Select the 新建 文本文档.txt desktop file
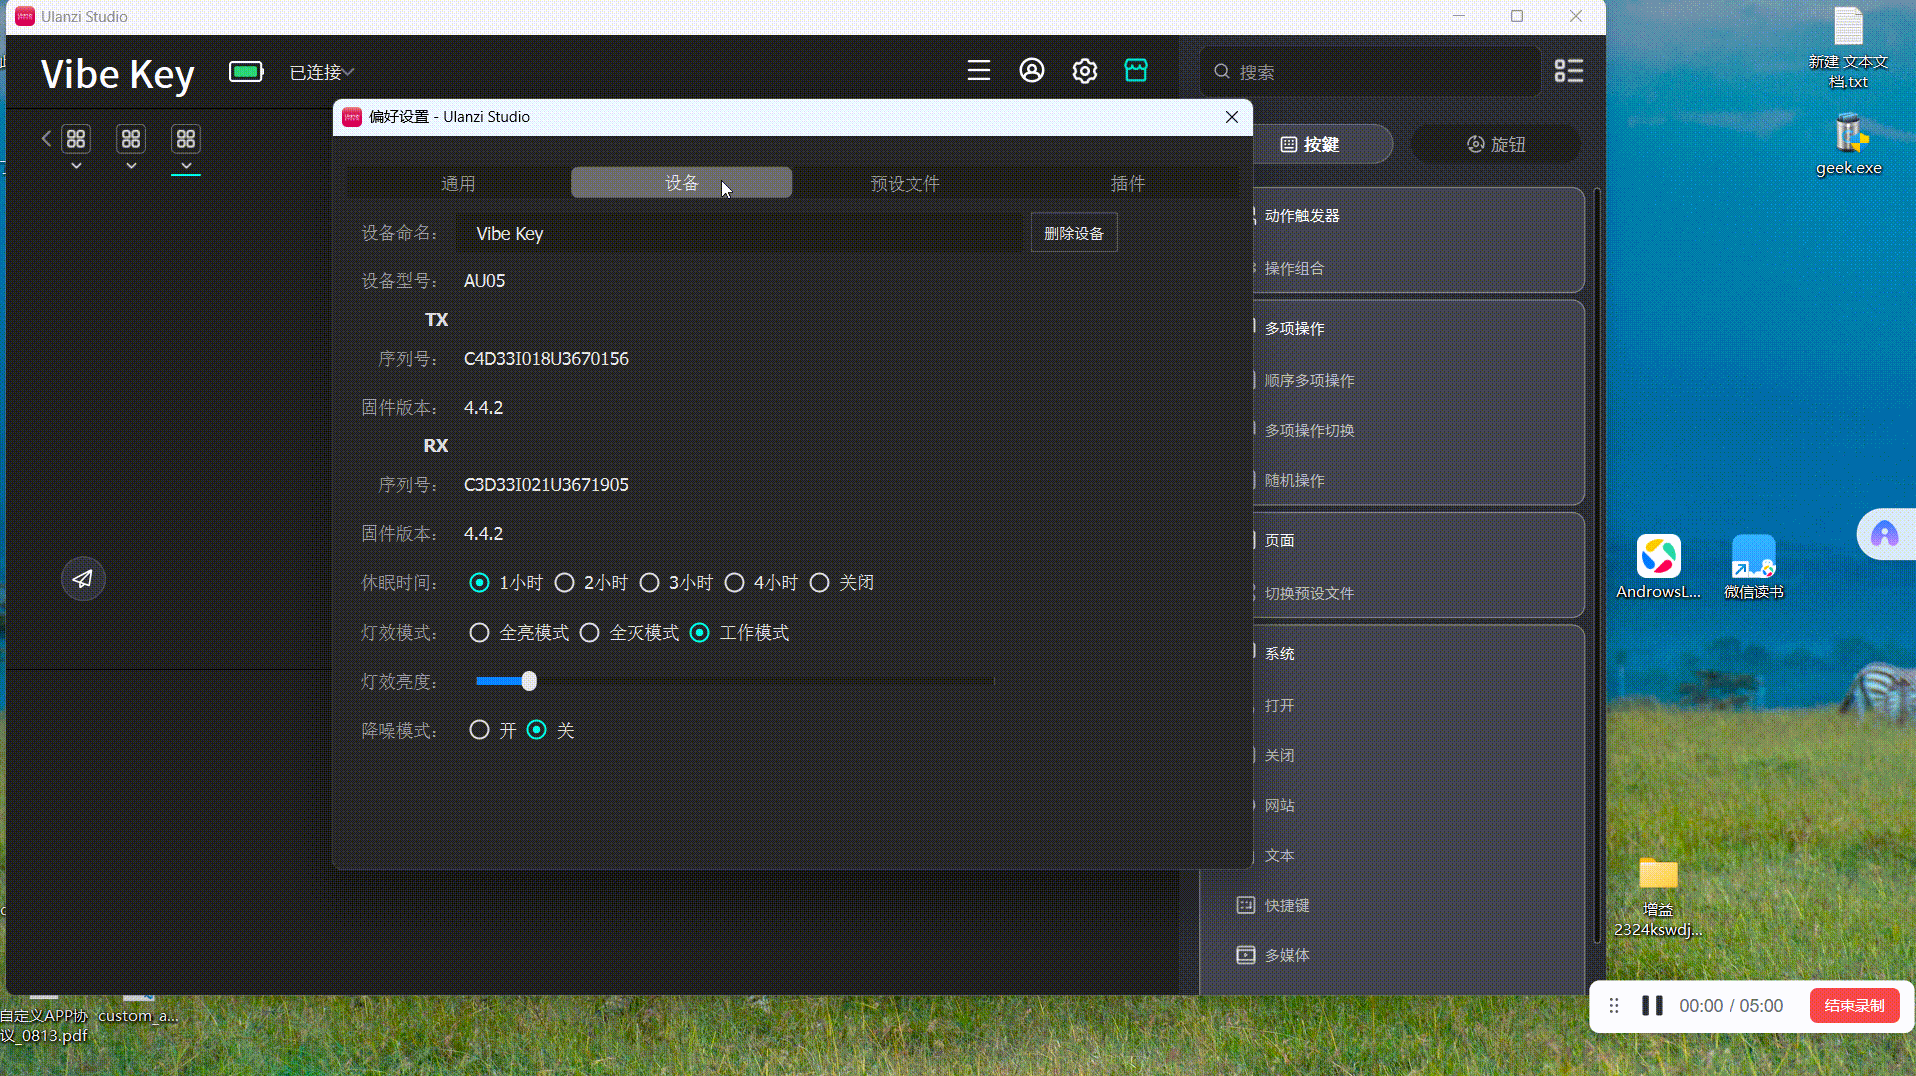Viewport: 1916px width, 1076px height. 1848,48
